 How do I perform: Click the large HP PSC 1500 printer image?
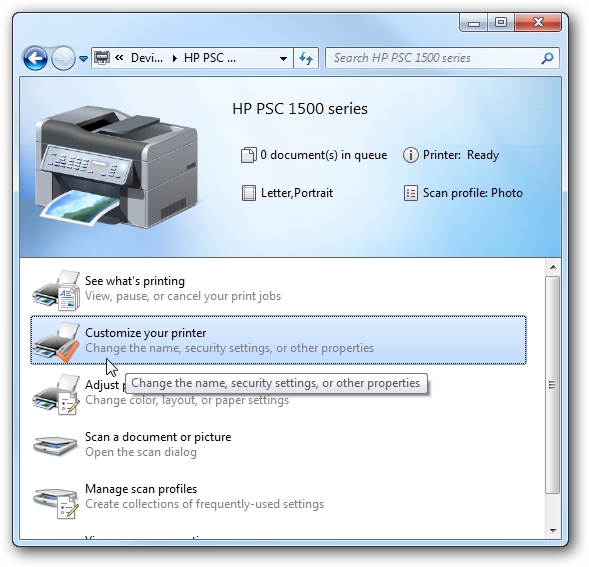[x=116, y=167]
